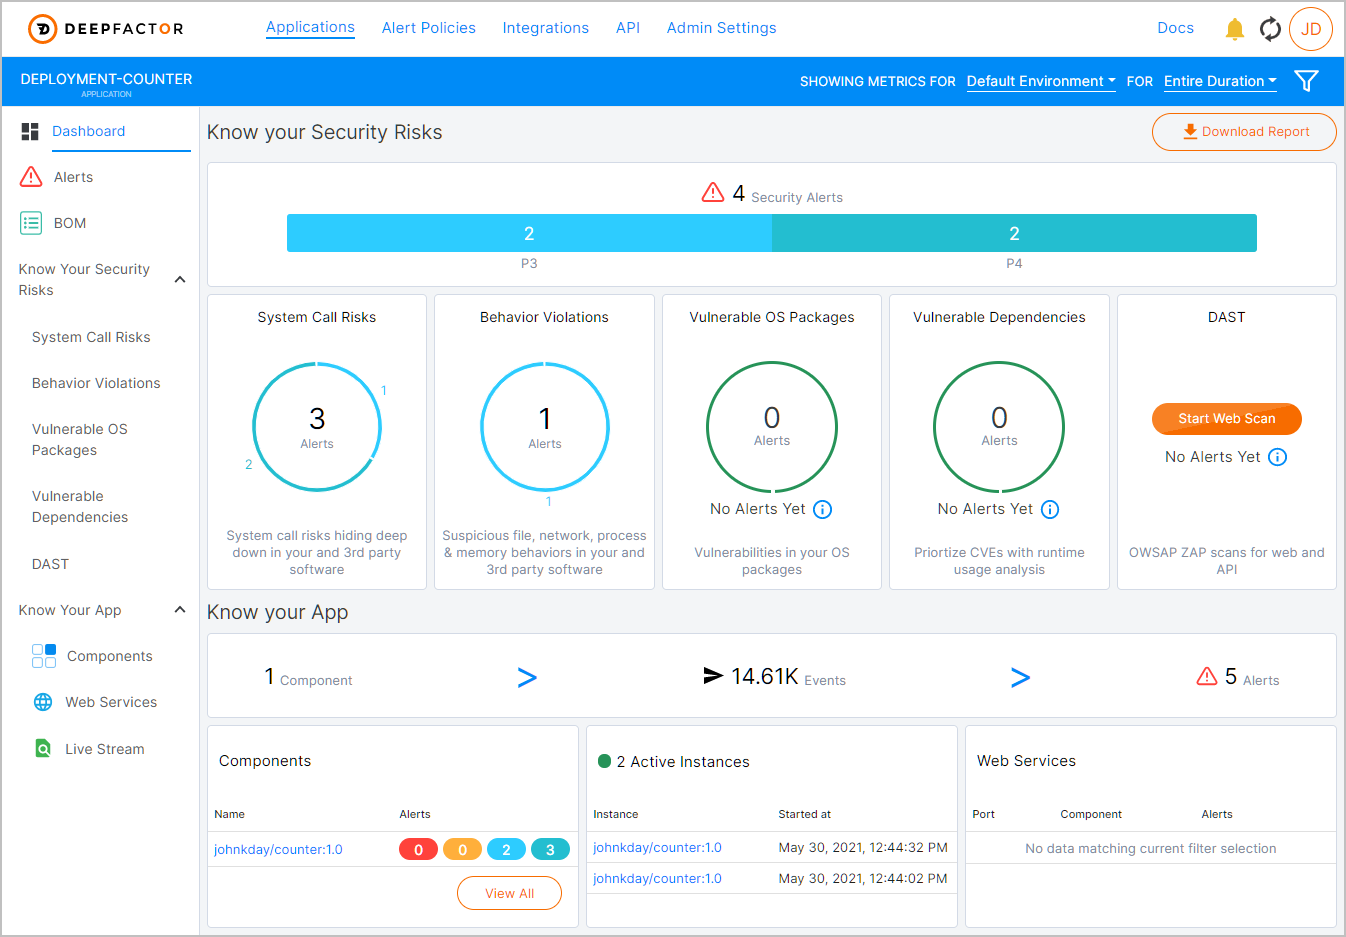The image size is (1346, 937).
Task: Click the refresh sync icon
Action: coord(1270,29)
